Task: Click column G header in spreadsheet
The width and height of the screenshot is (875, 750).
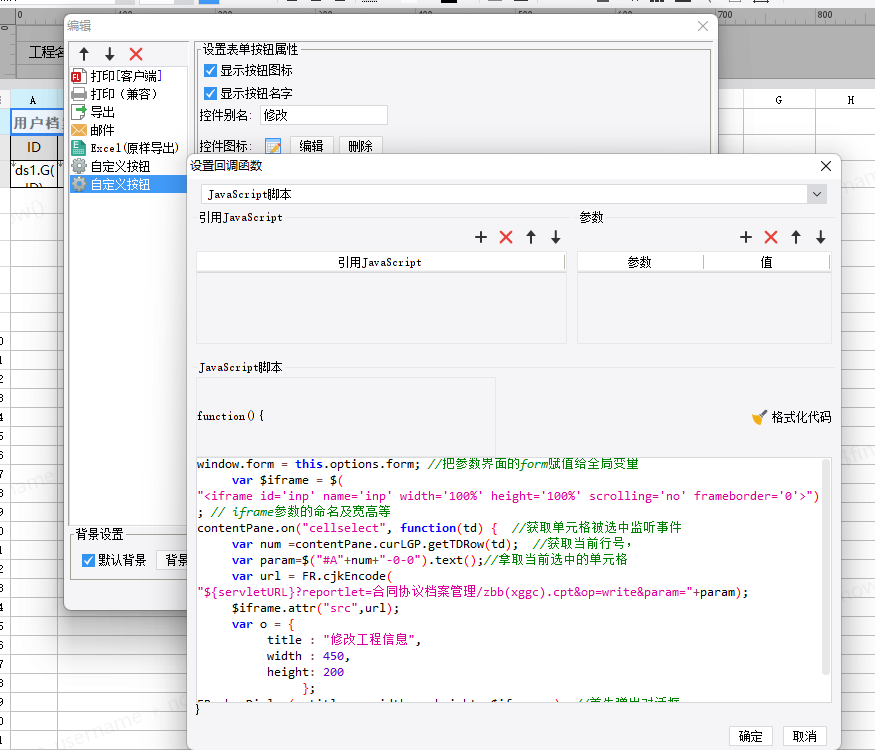Action: tap(779, 100)
